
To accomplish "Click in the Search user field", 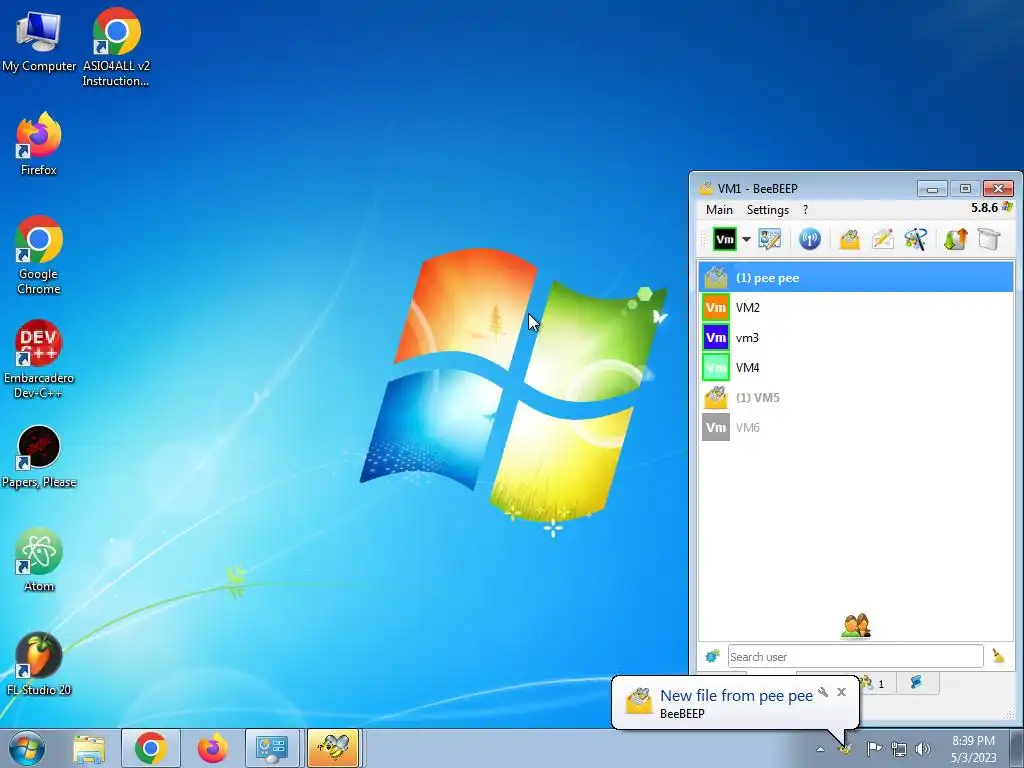I will pyautogui.click(x=856, y=656).
